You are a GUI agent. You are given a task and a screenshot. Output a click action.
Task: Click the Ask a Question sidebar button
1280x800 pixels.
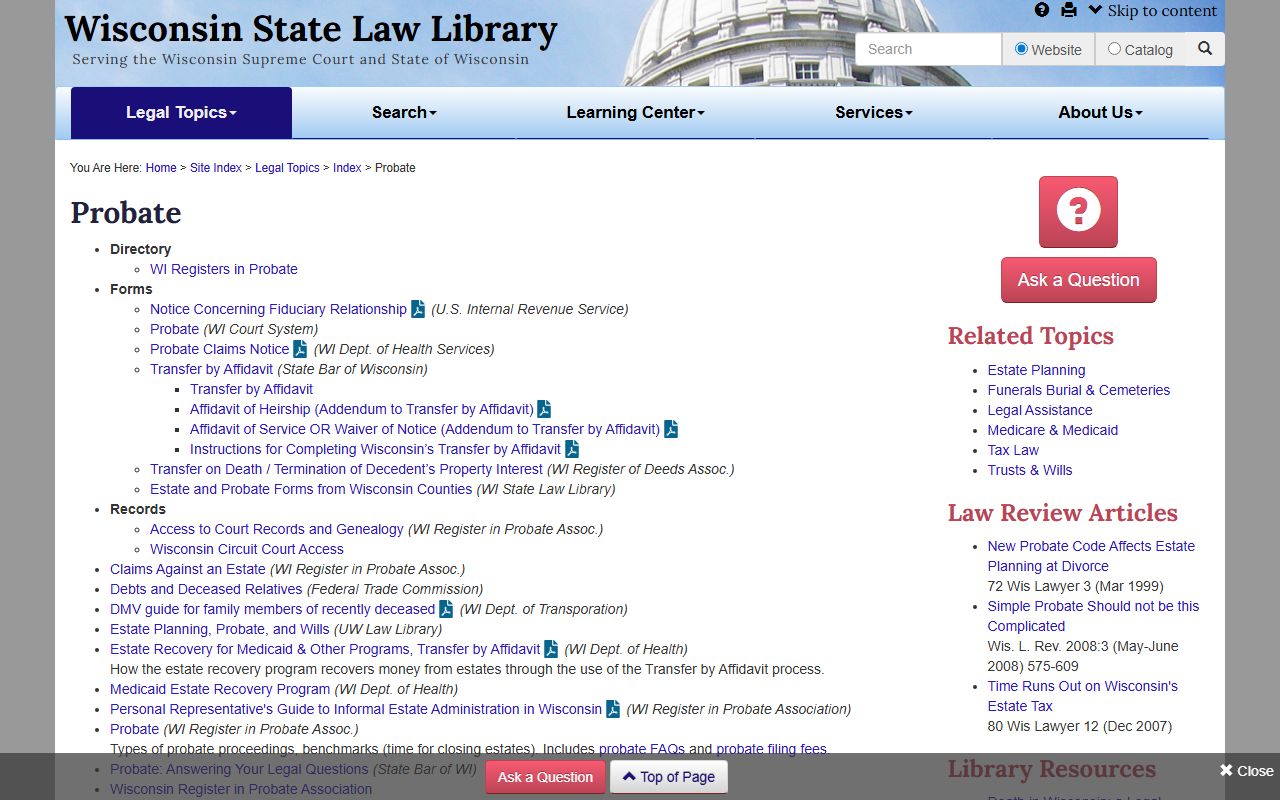pyautogui.click(x=1078, y=280)
